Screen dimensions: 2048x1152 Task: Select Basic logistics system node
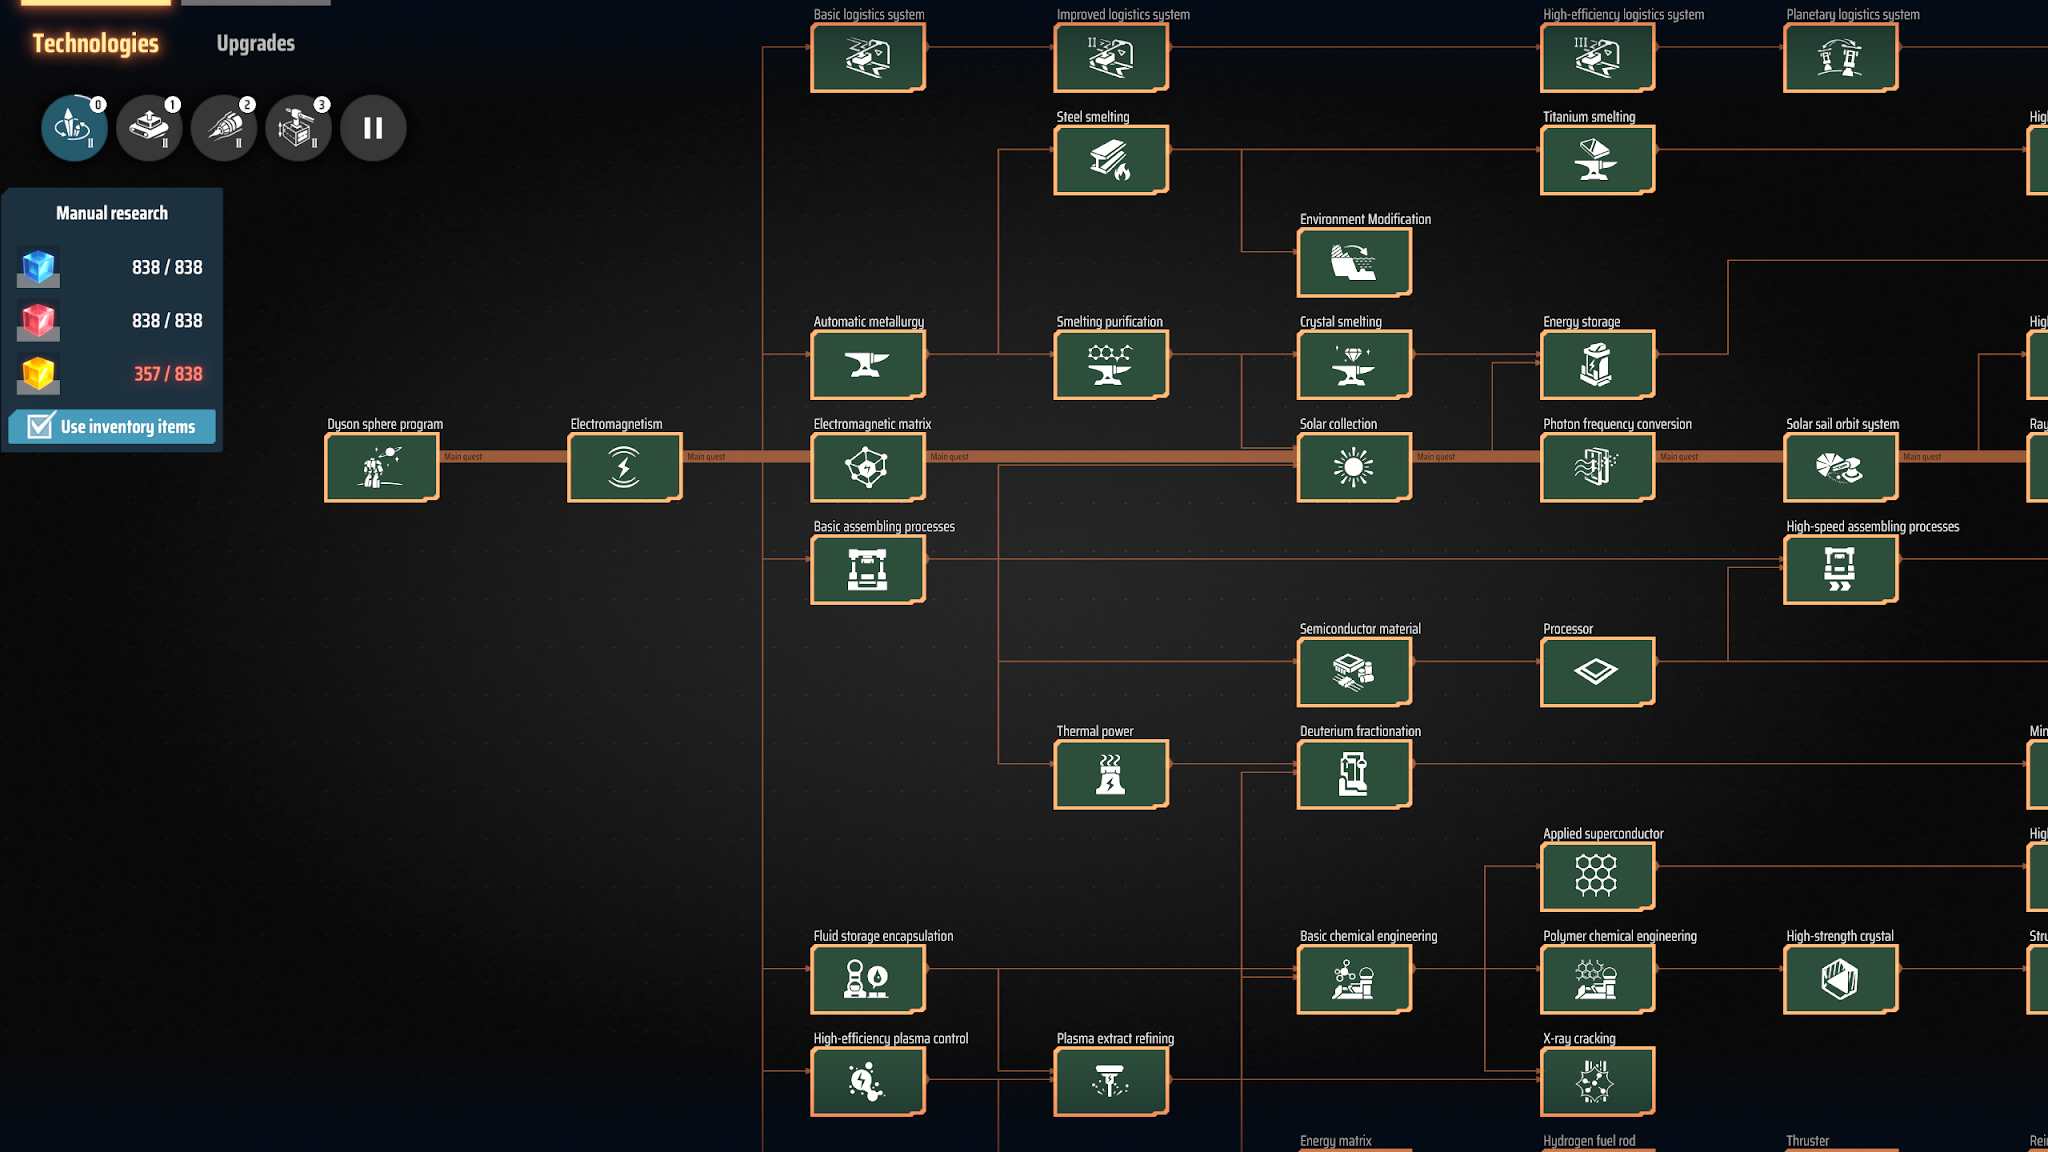[x=868, y=58]
